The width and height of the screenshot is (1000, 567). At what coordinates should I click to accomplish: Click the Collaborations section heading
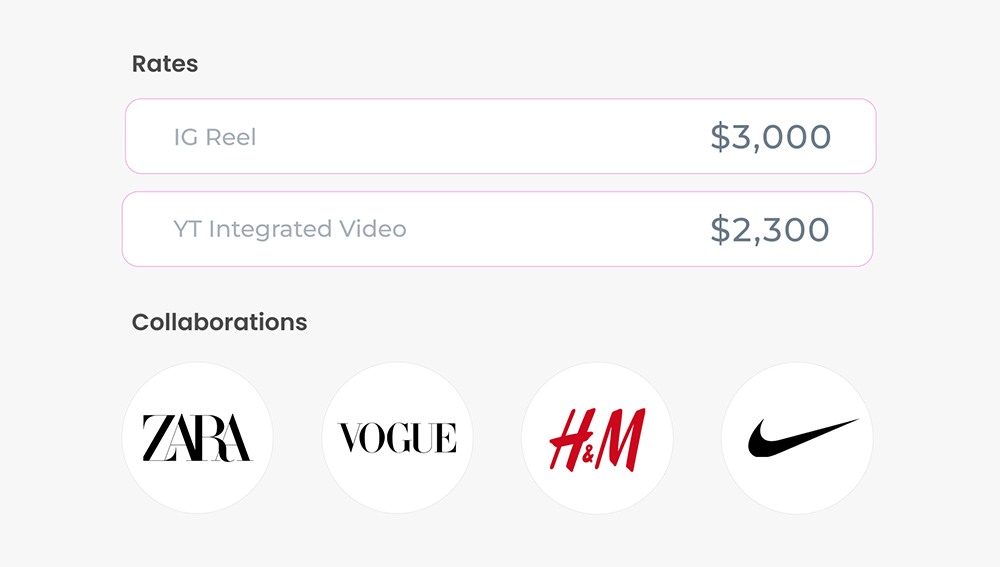(x=219, y=322)
